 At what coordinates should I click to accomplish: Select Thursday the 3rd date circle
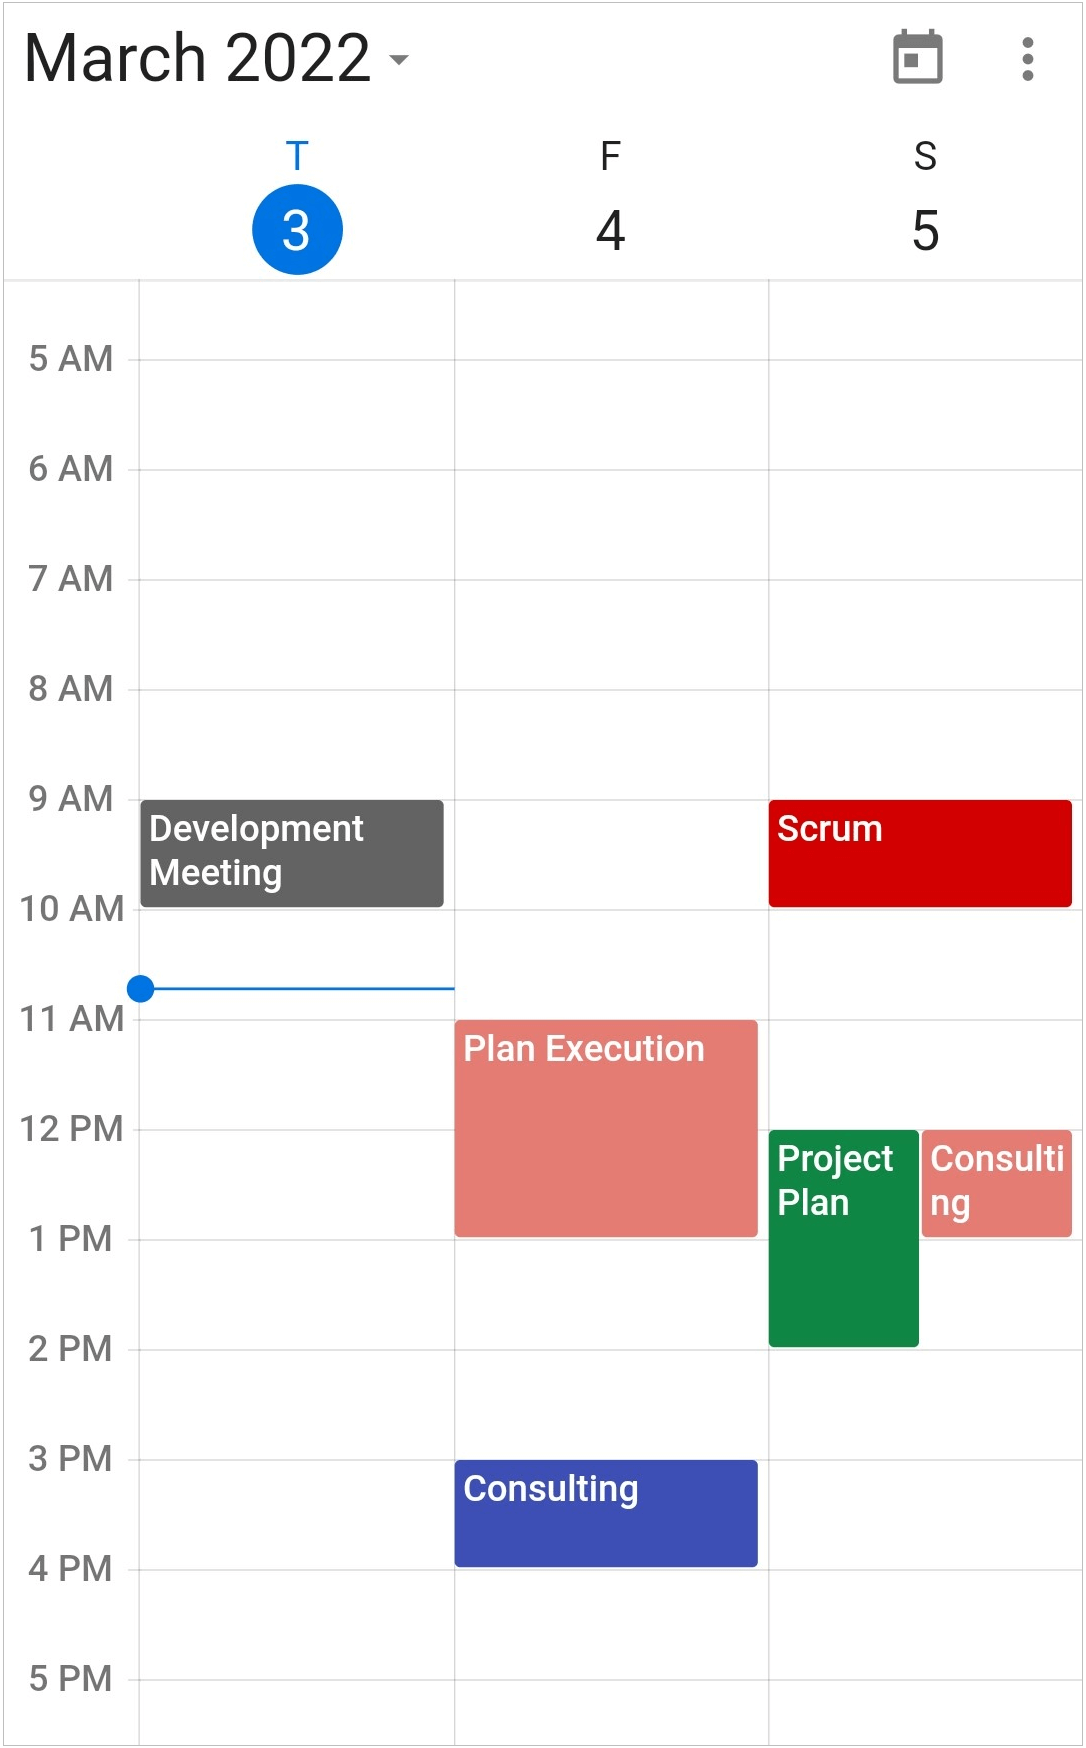(x=297, y=230)
